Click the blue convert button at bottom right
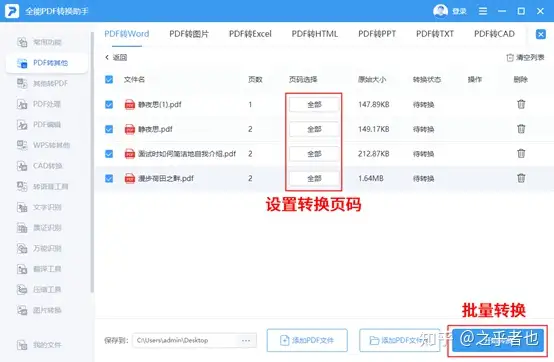554x362 pixels. (x=498, y=340)
